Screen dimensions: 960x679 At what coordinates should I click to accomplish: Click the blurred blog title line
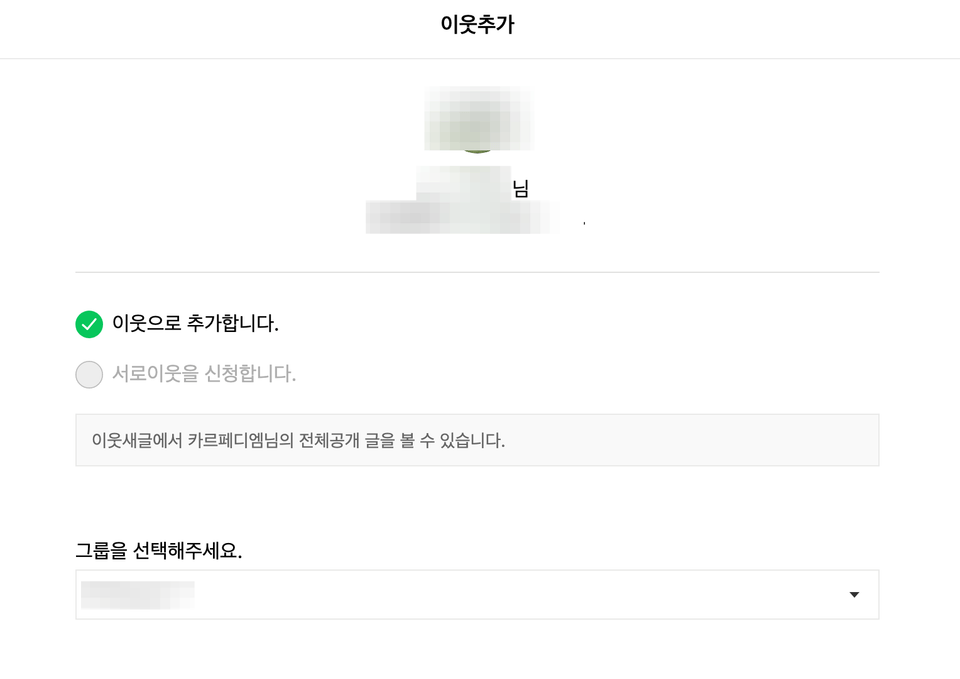[462, 217]
